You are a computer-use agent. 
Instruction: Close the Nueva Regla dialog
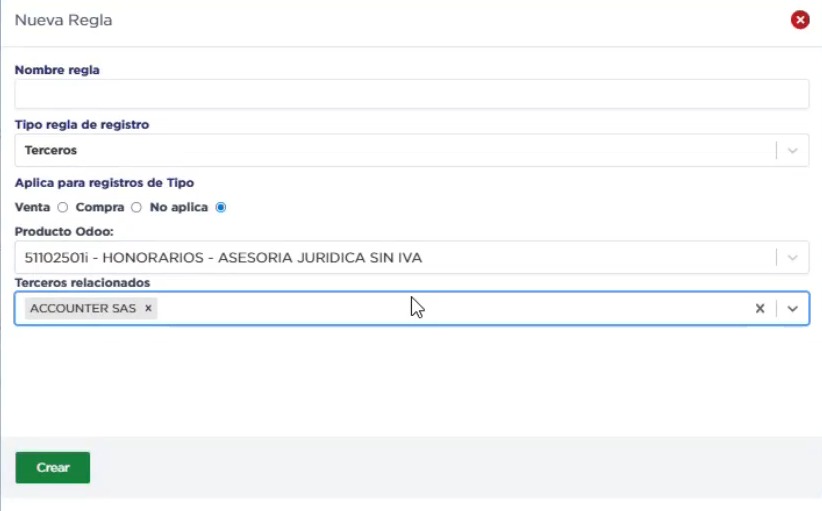coord(799,20)
